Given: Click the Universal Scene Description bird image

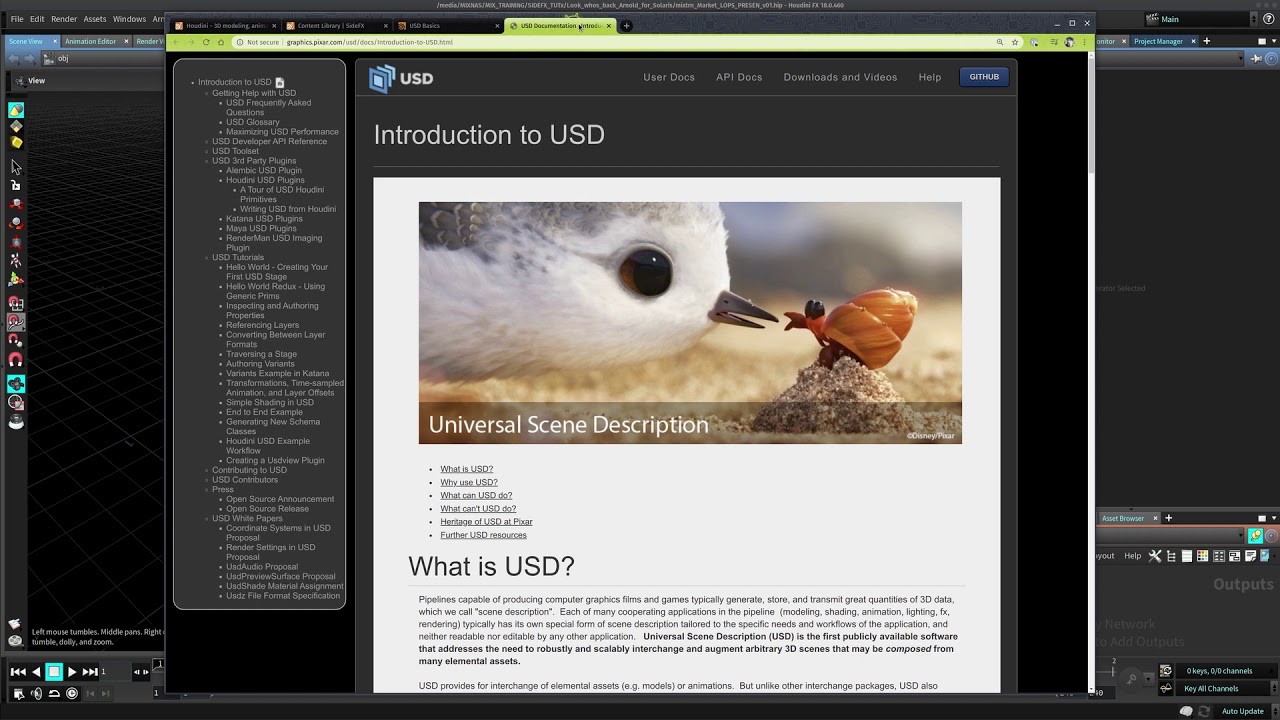Looking at the screenshot, I should [690, 323].
